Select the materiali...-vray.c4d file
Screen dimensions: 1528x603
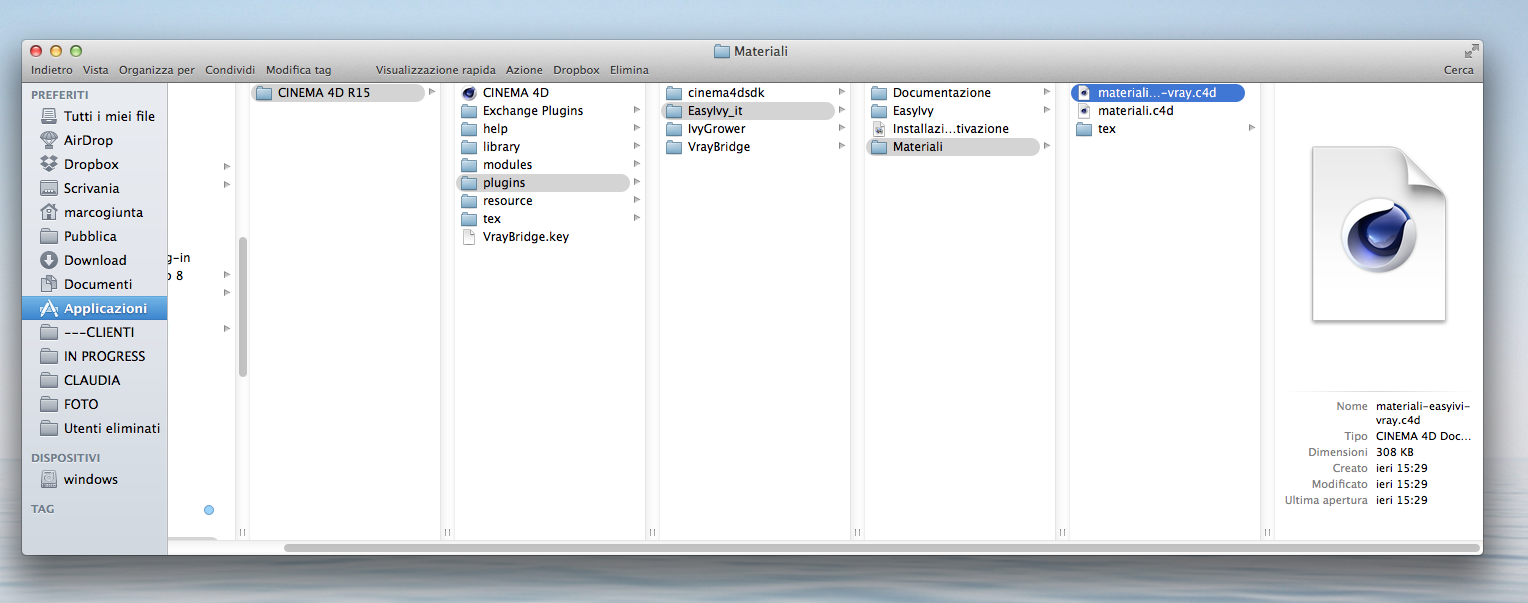point(1158,92)
